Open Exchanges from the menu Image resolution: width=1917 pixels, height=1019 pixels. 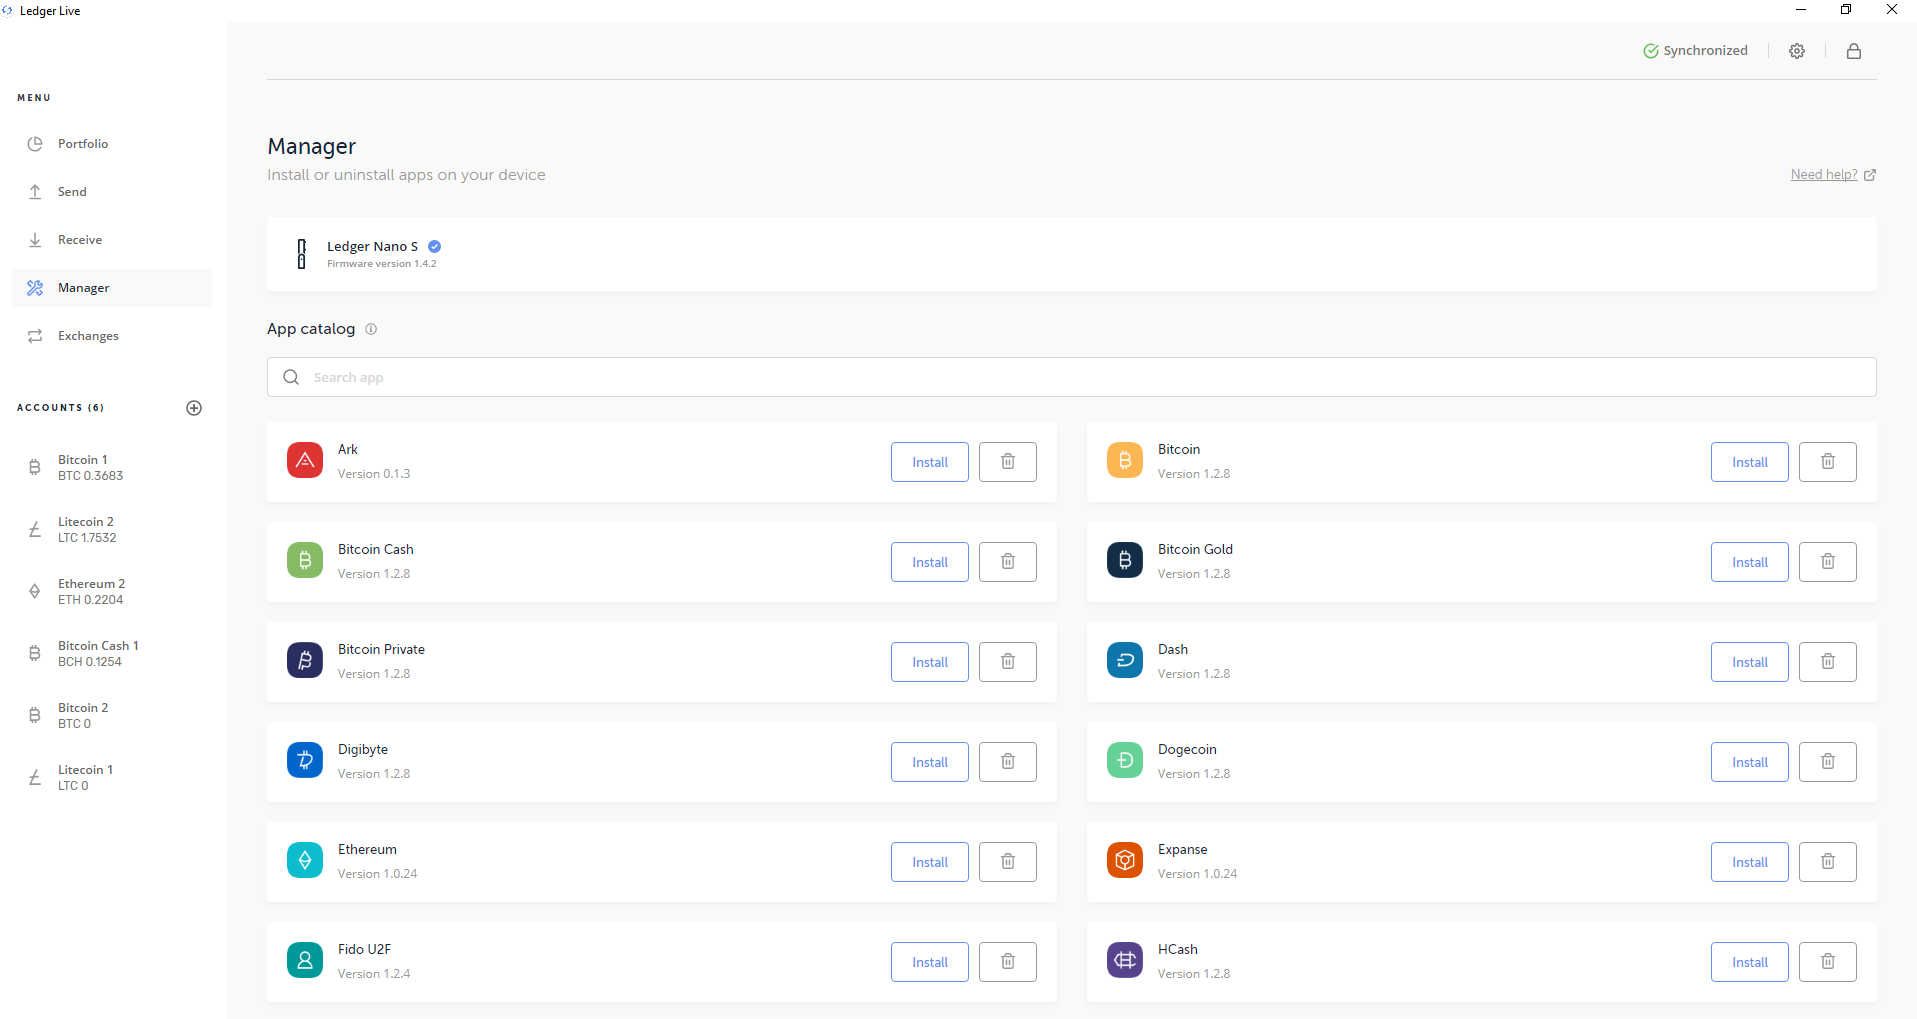[112, 336]
